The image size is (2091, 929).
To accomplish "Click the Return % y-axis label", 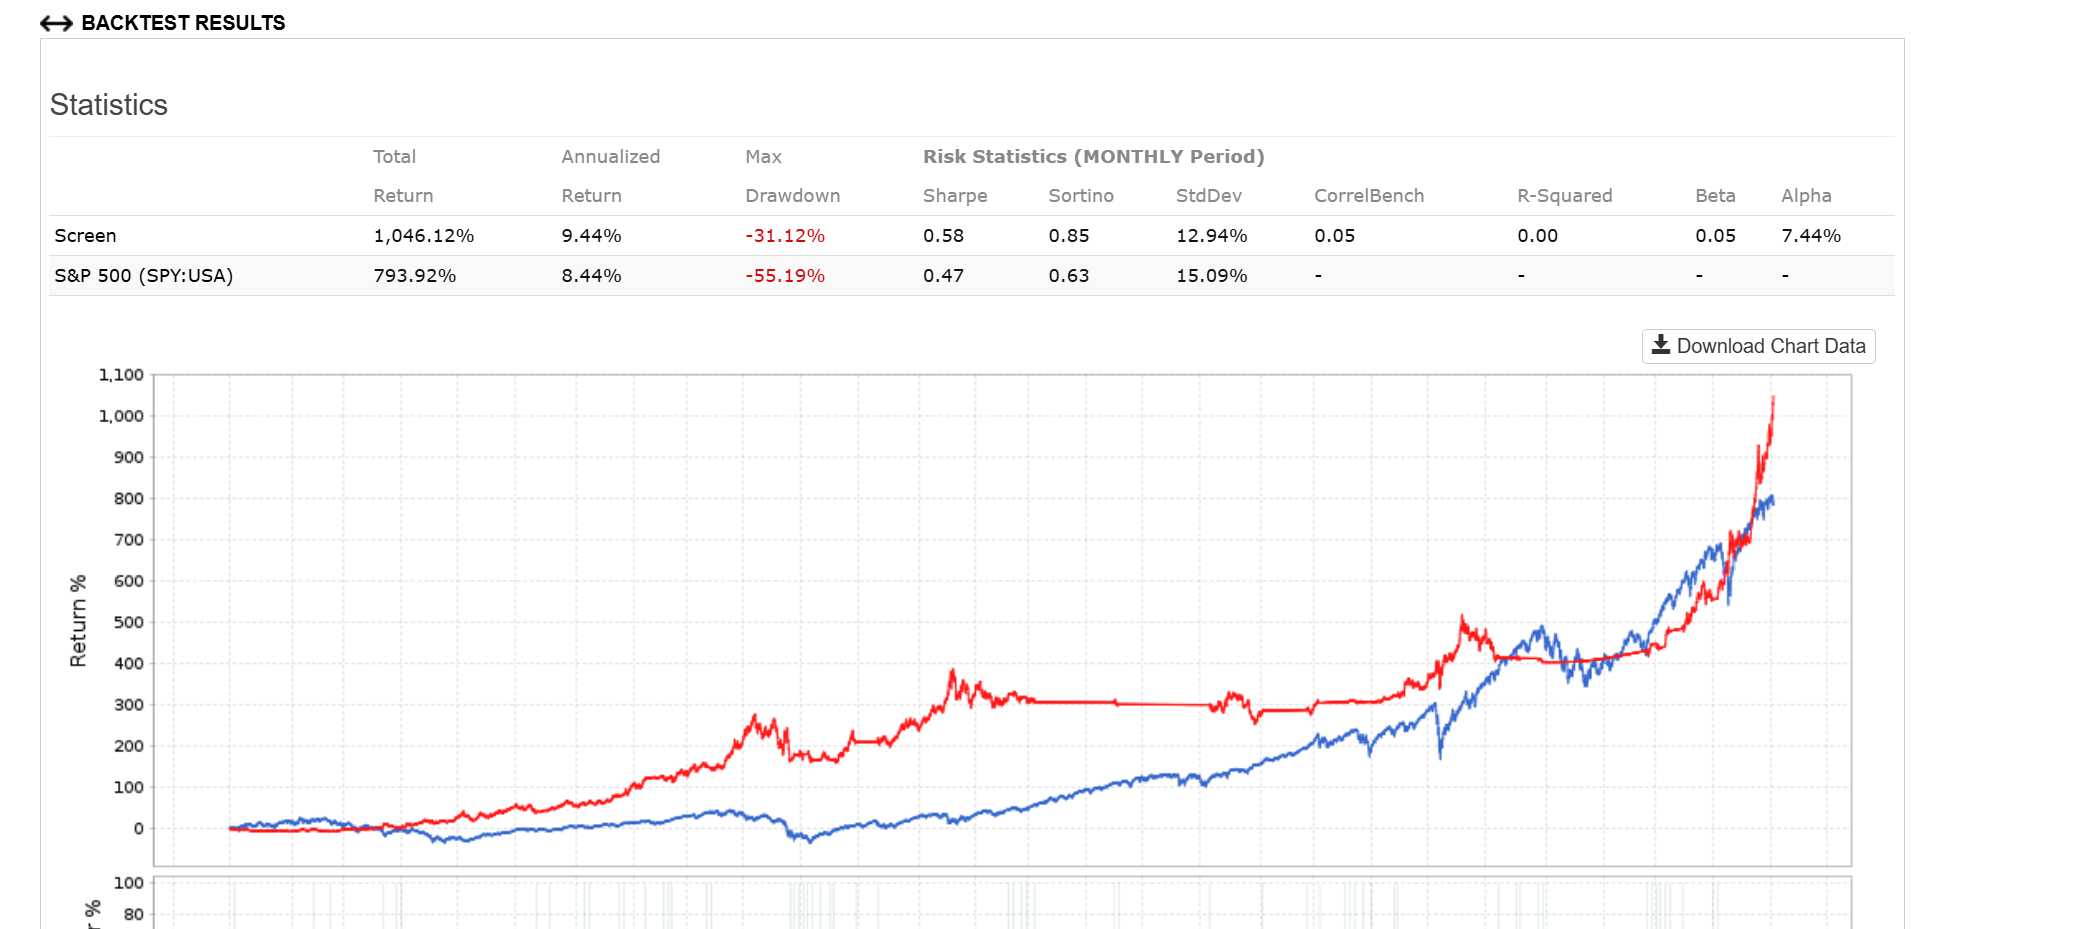I will point(78,621).
